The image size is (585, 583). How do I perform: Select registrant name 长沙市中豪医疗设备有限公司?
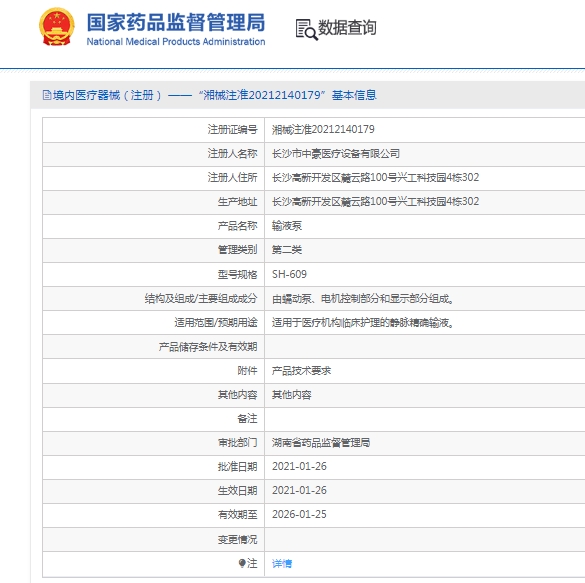point(336,154)
